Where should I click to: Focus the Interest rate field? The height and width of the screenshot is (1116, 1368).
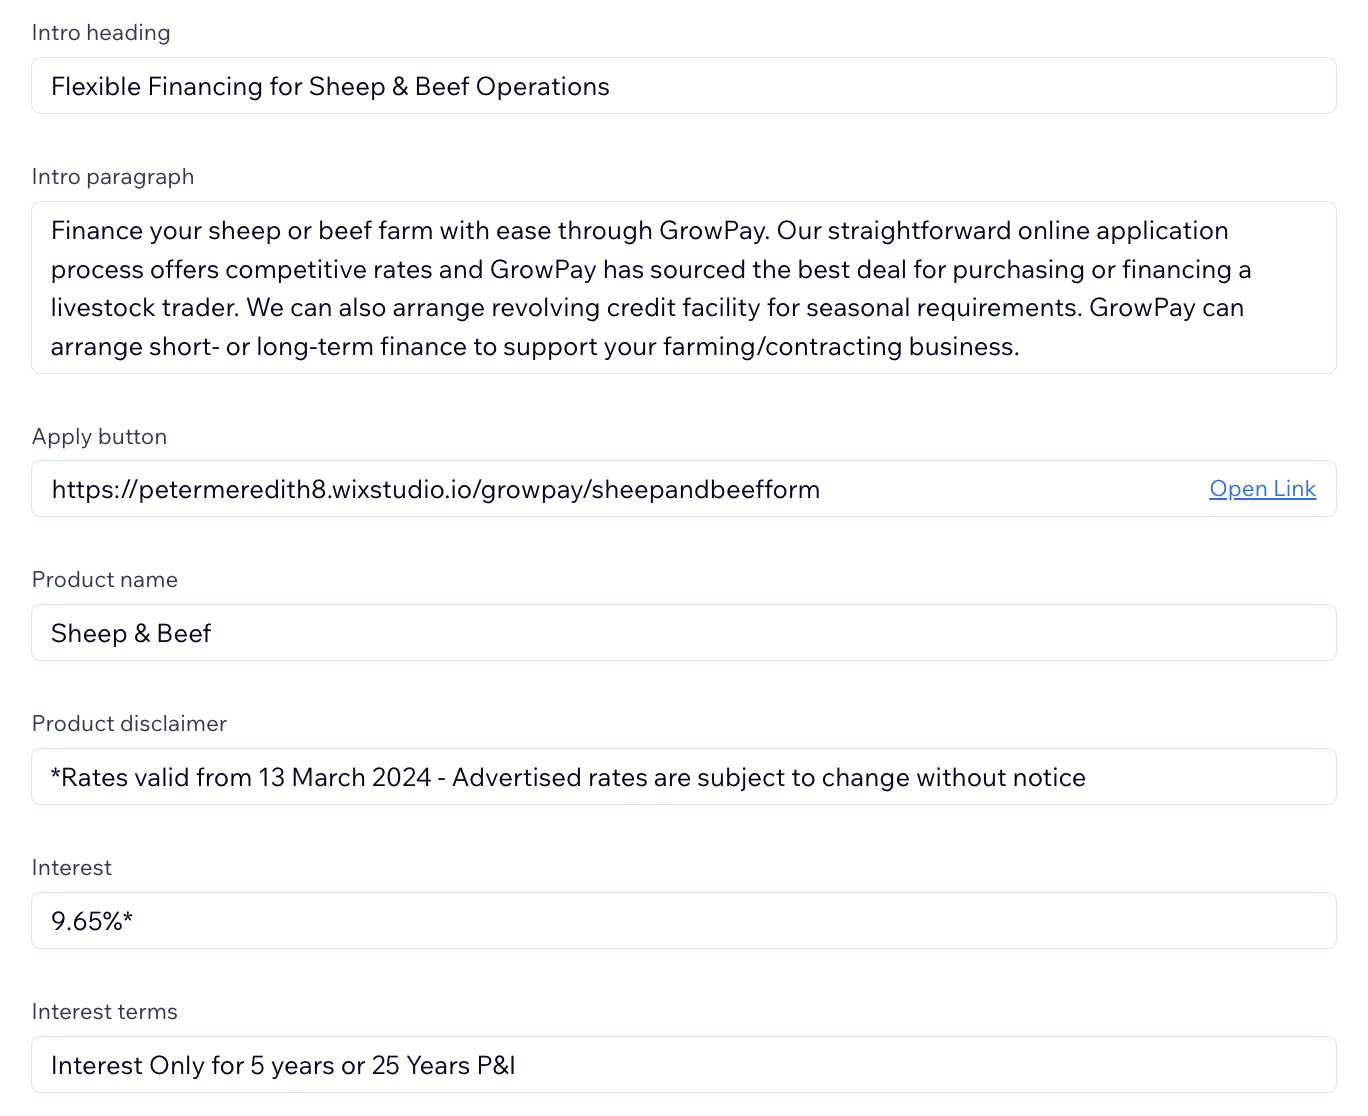(683, 921)
